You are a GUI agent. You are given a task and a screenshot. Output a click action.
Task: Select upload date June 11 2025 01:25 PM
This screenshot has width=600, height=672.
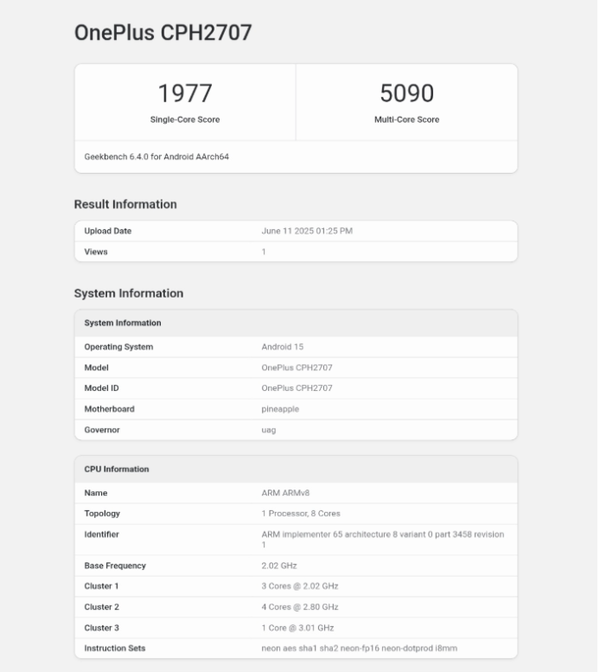pos(307,231)
